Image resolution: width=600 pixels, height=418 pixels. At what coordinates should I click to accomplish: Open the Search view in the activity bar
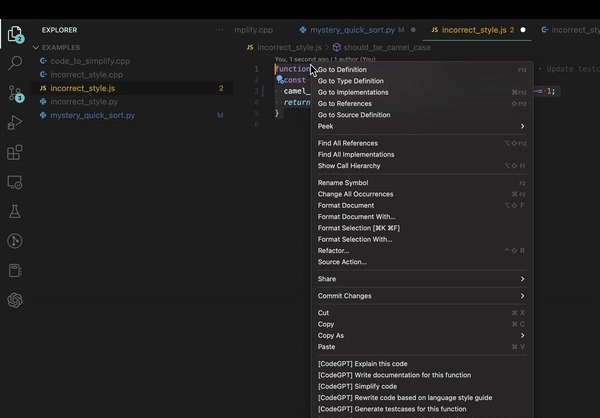15,63
